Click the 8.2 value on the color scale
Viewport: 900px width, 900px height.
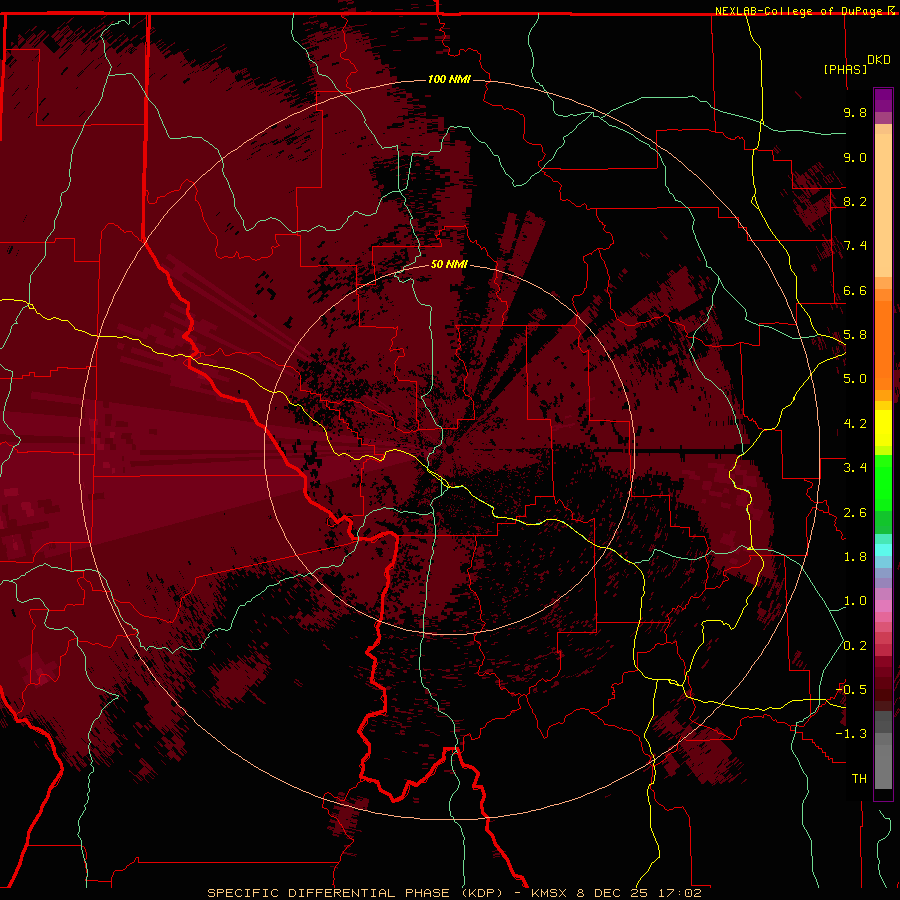coord(855,201)
